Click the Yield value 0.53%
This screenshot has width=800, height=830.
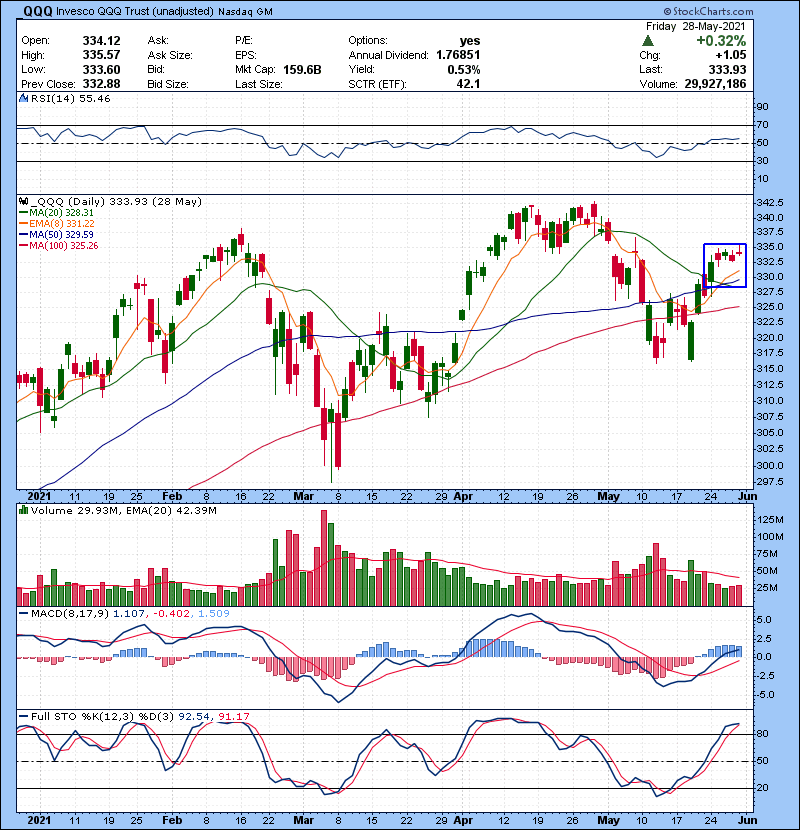pos(464,69)
